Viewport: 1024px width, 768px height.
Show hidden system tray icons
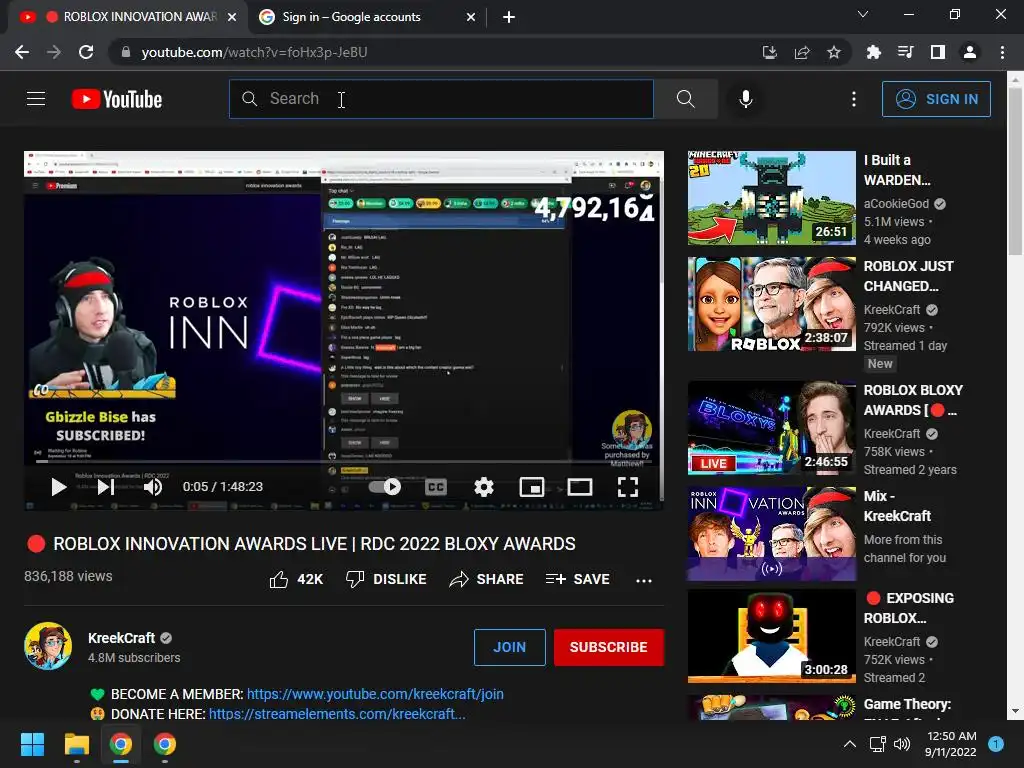pos(850,744)
